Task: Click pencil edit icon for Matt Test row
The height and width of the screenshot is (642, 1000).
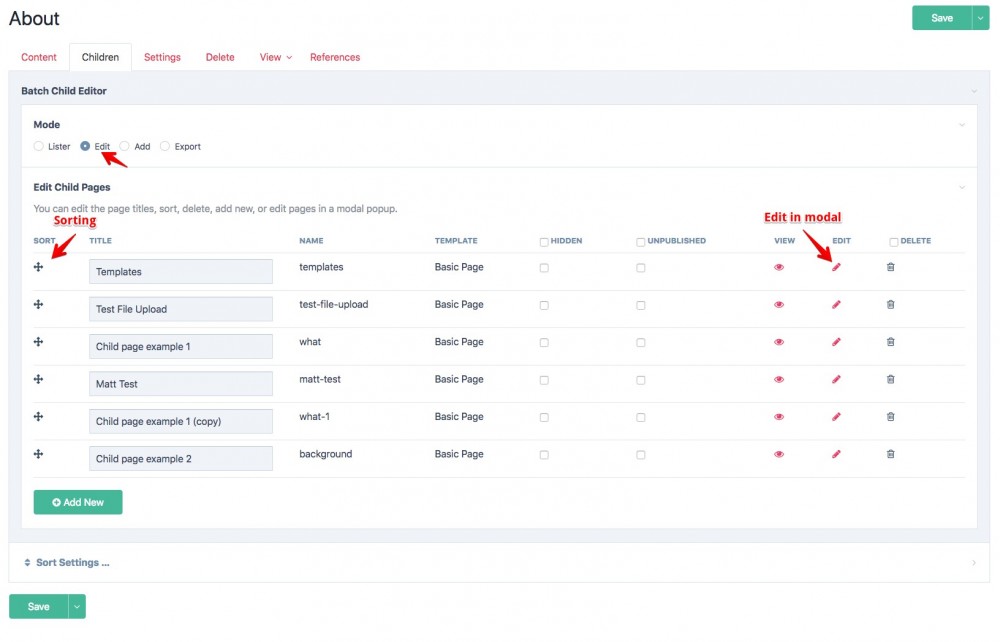Action: [837, 380]
